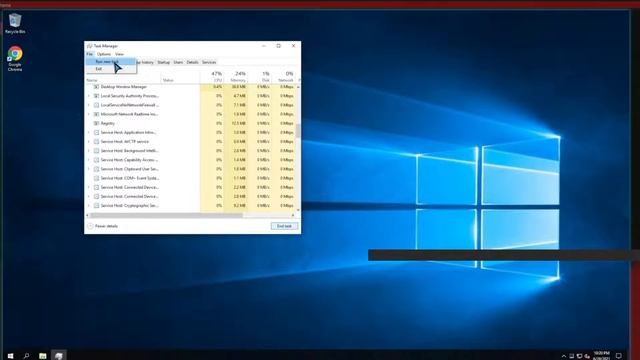Expand Service Host: Background Intelli row
Screen dimensions: 640x360
pos(89,151)
